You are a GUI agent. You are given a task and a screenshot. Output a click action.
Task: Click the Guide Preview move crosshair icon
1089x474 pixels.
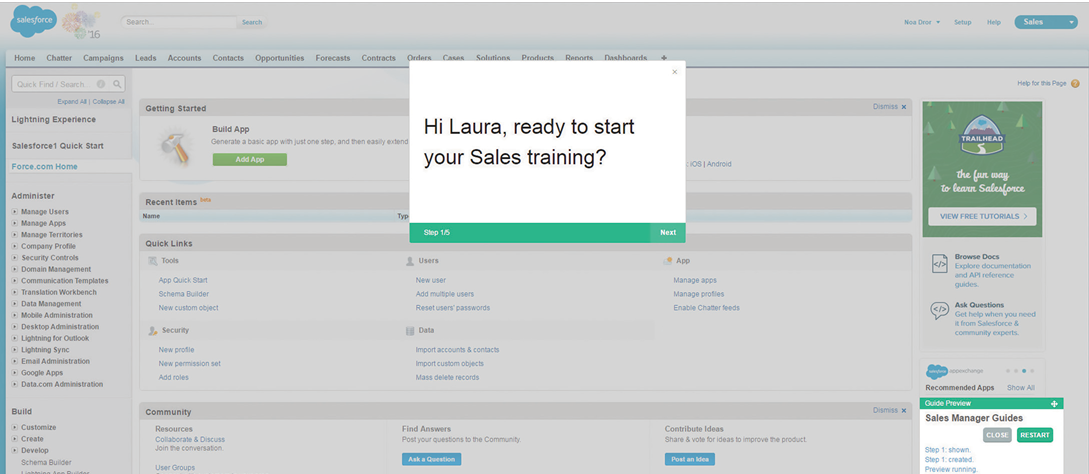click(x=1054, y=403)
